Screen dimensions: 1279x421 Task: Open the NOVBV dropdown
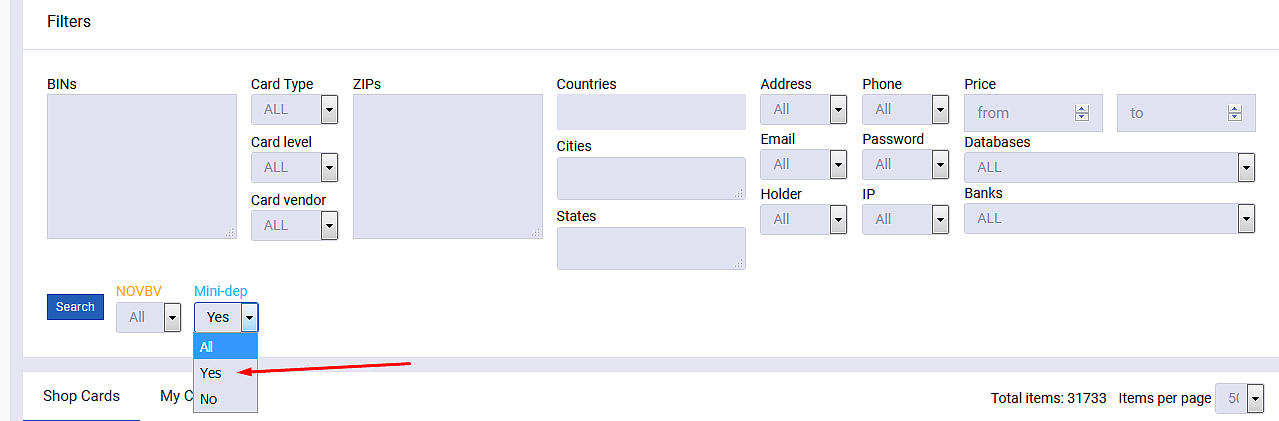148,317
